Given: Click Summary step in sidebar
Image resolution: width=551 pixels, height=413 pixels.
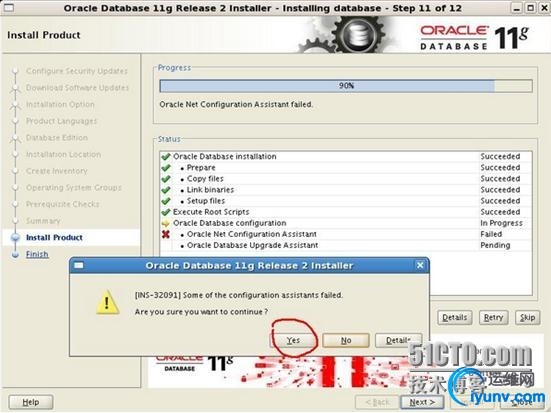Looking at the screenshot, I should click(43, 221).
